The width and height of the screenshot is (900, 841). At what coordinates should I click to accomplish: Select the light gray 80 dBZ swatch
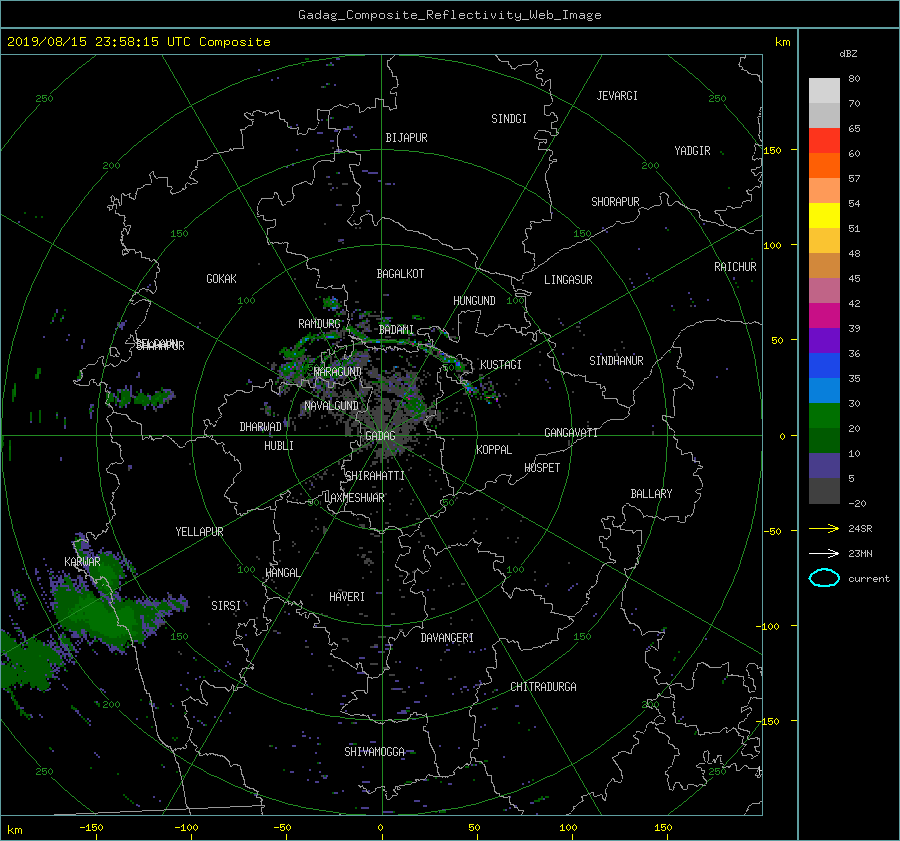[x=824, y=90]
